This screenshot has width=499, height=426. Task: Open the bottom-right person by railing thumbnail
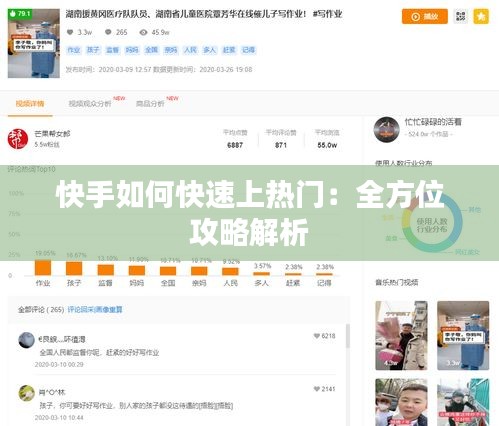(x=463, y=402)
